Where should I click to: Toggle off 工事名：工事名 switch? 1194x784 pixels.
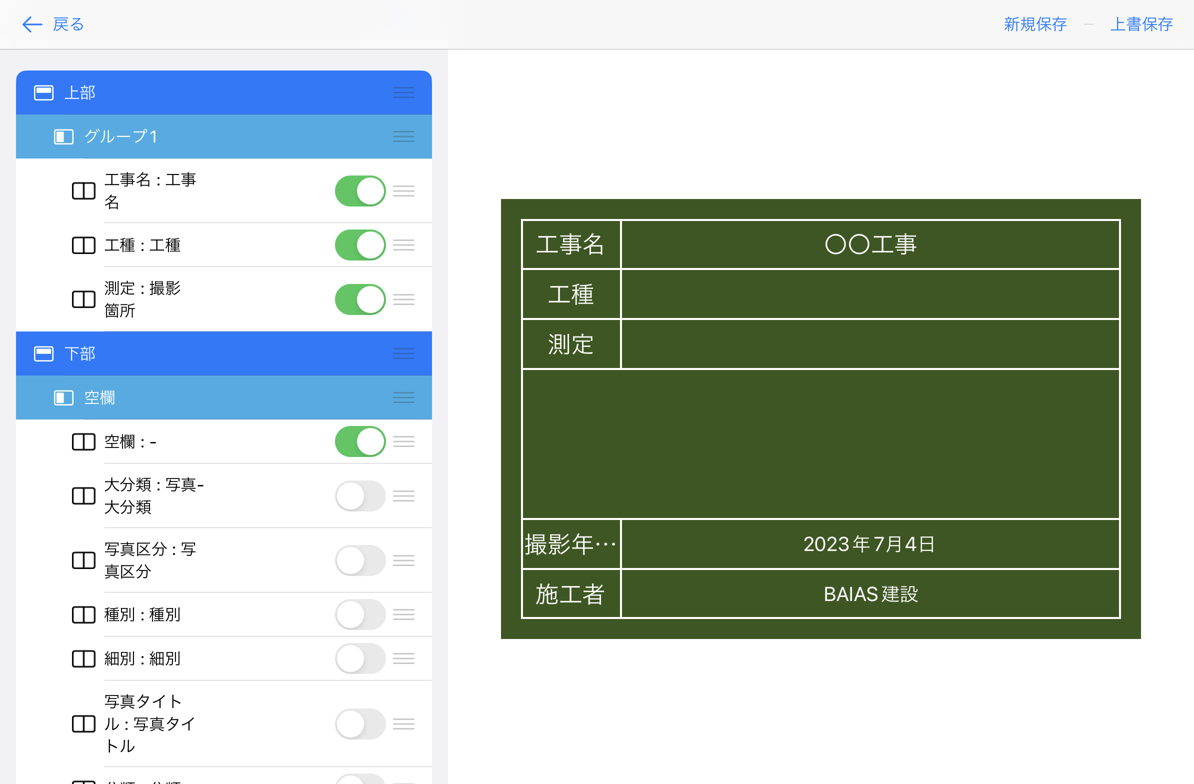[x=360, y=191]
